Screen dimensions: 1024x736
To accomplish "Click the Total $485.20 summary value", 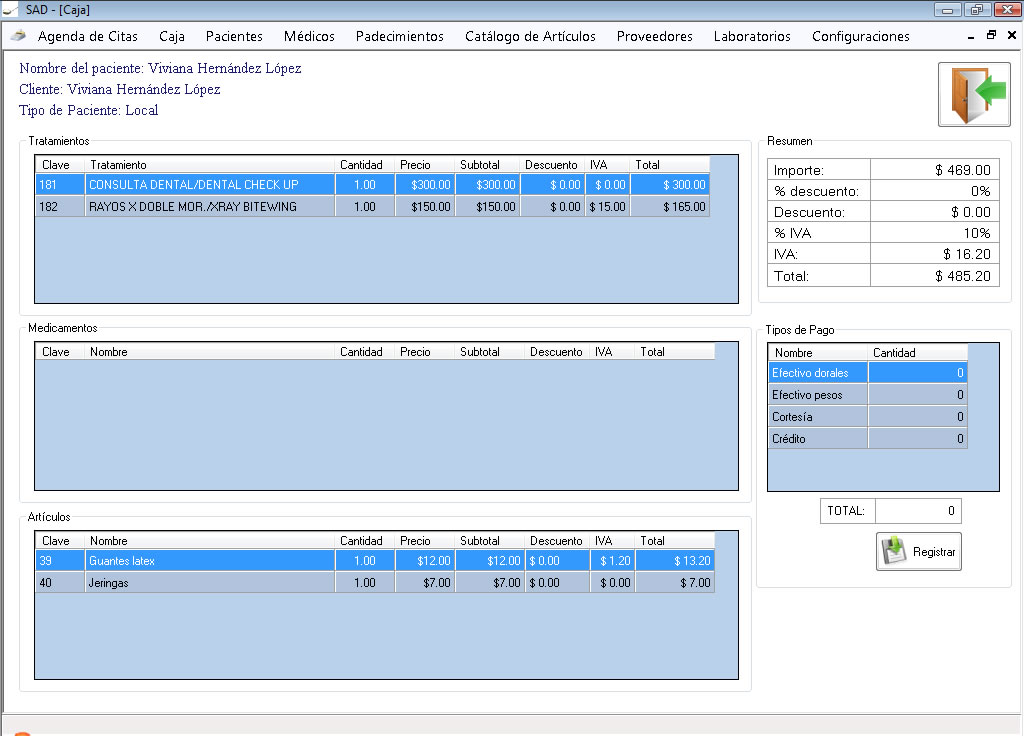I will [x=935, y=276].
